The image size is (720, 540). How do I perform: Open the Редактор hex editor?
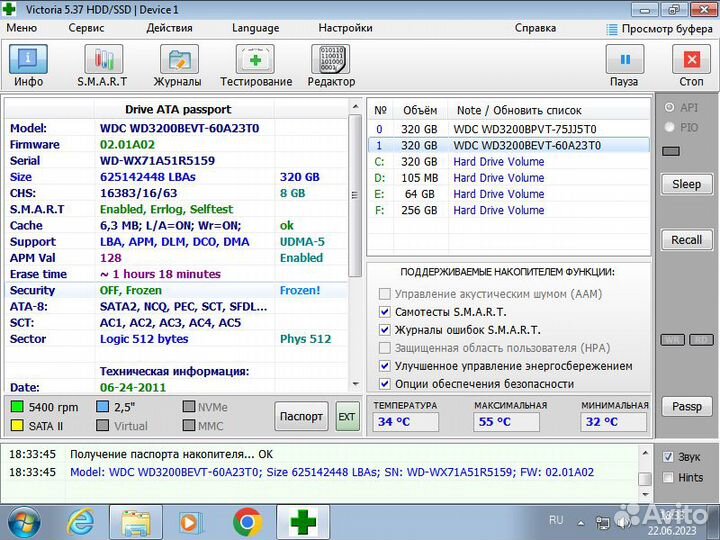331,65
